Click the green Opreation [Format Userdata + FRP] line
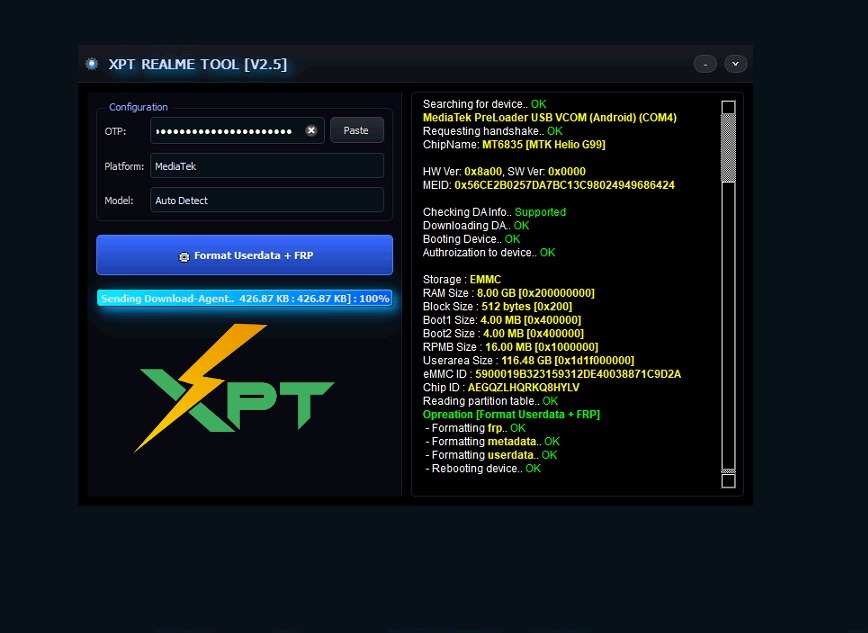Viewport: 868px width, 633px height. pyautogui.click(x=511, y=414)
